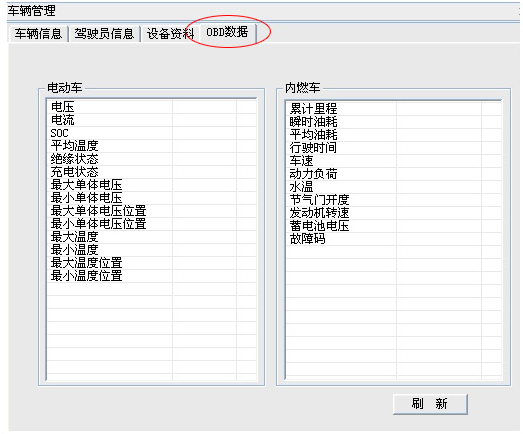Select the 蓄电池电压 row
Screen dimensions: 523x434
tap(394, 226)
